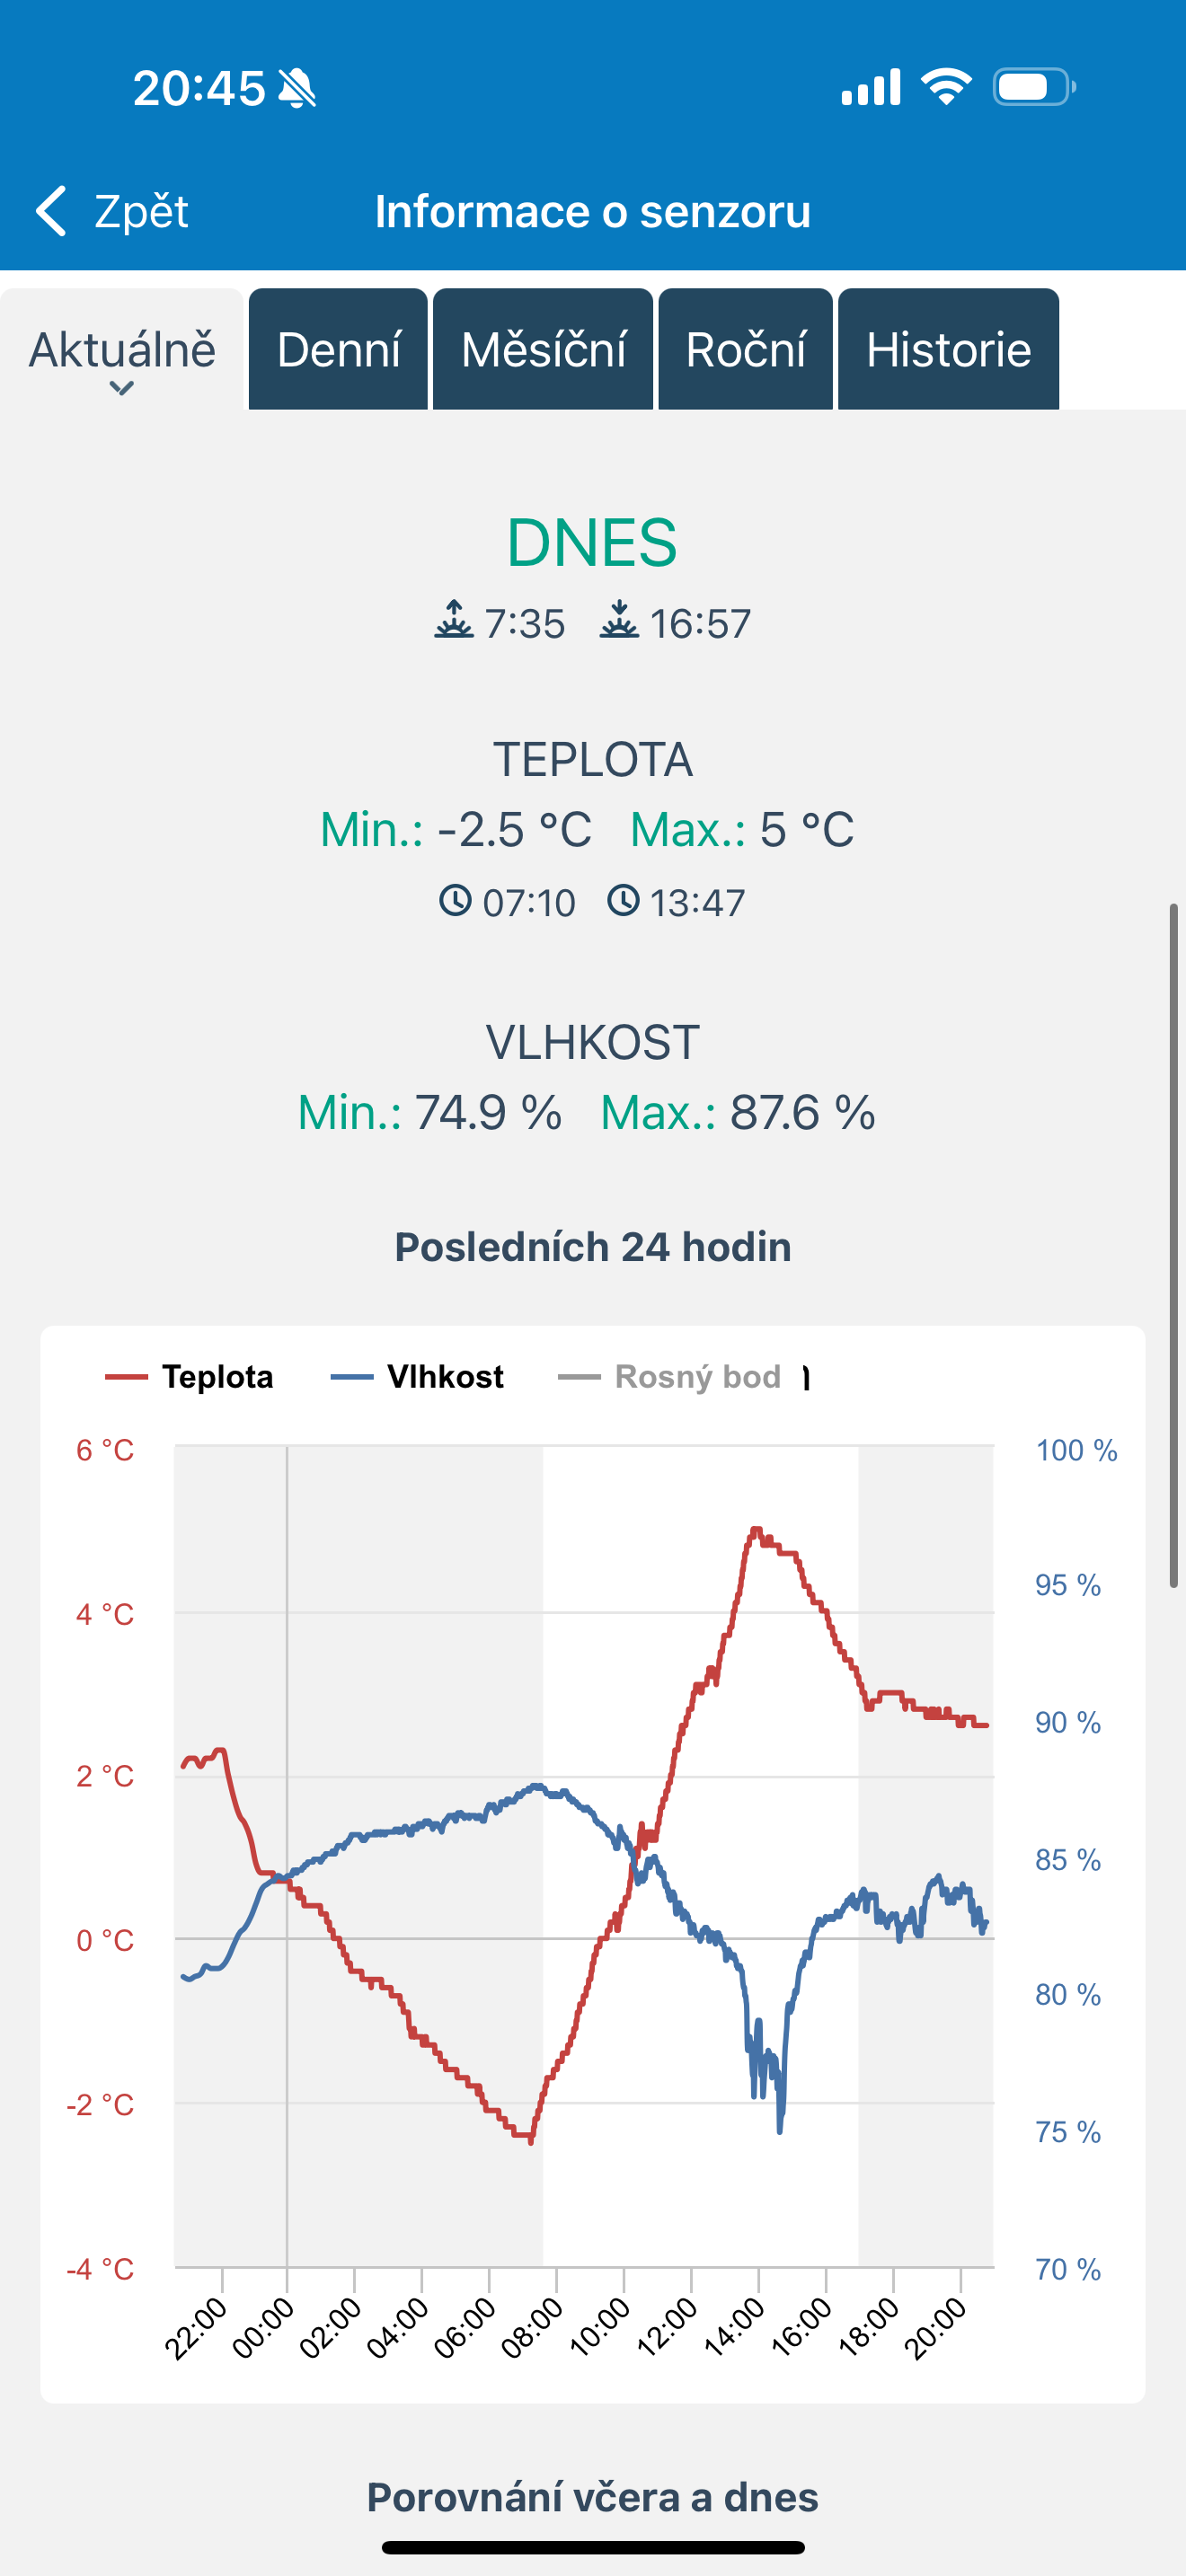Screen dimensions: 1186x2576
Task: Click the temperature peak on the red line
Action: point(756,1530)
